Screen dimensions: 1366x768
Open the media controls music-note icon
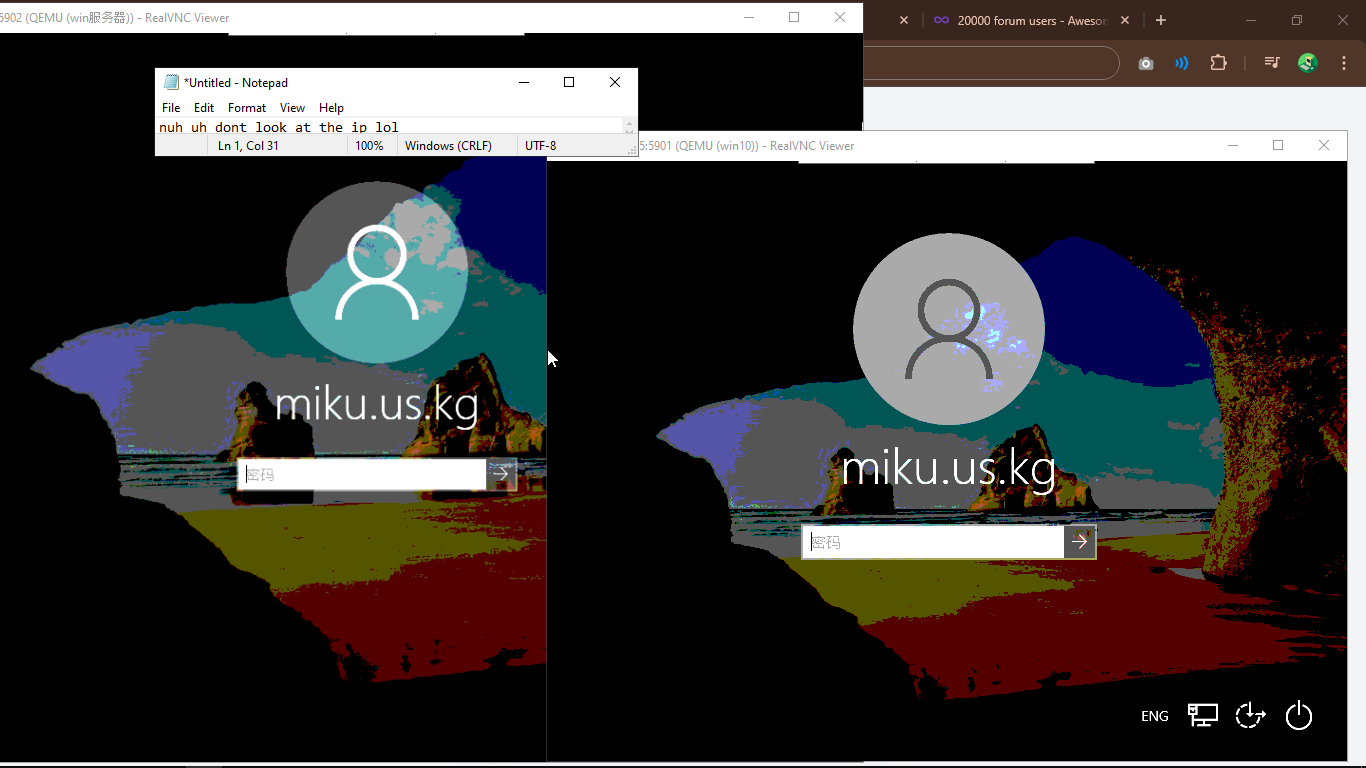coord(1271,63)
